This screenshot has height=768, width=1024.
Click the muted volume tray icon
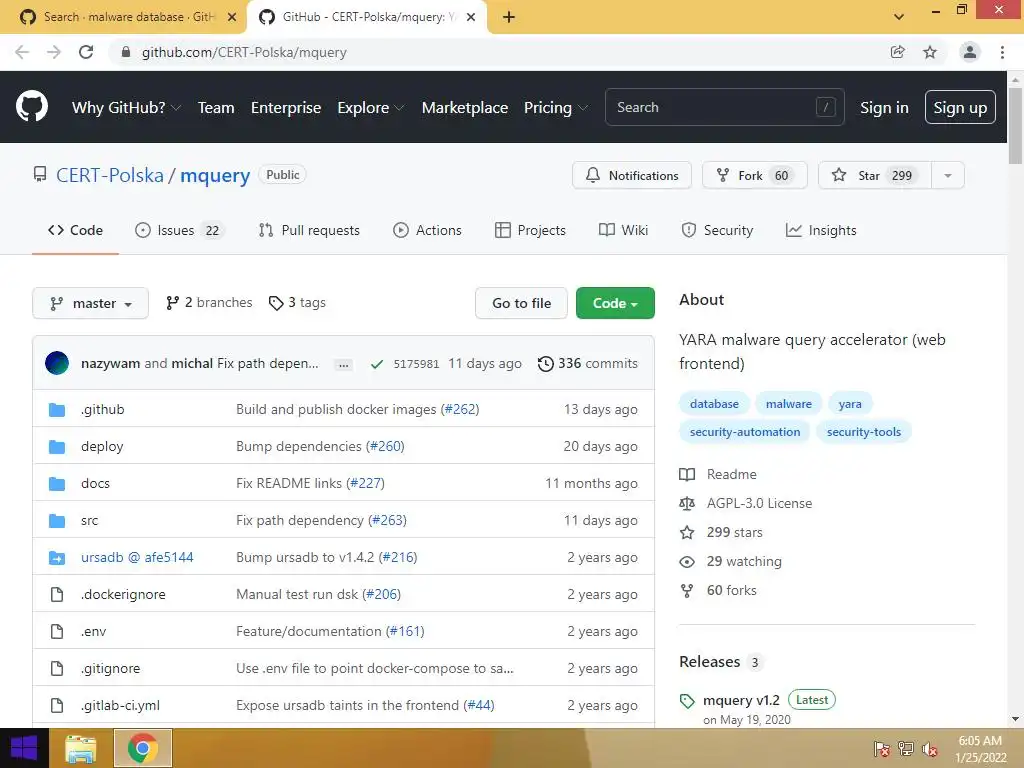pyautogui.click(x=930, y=749)
